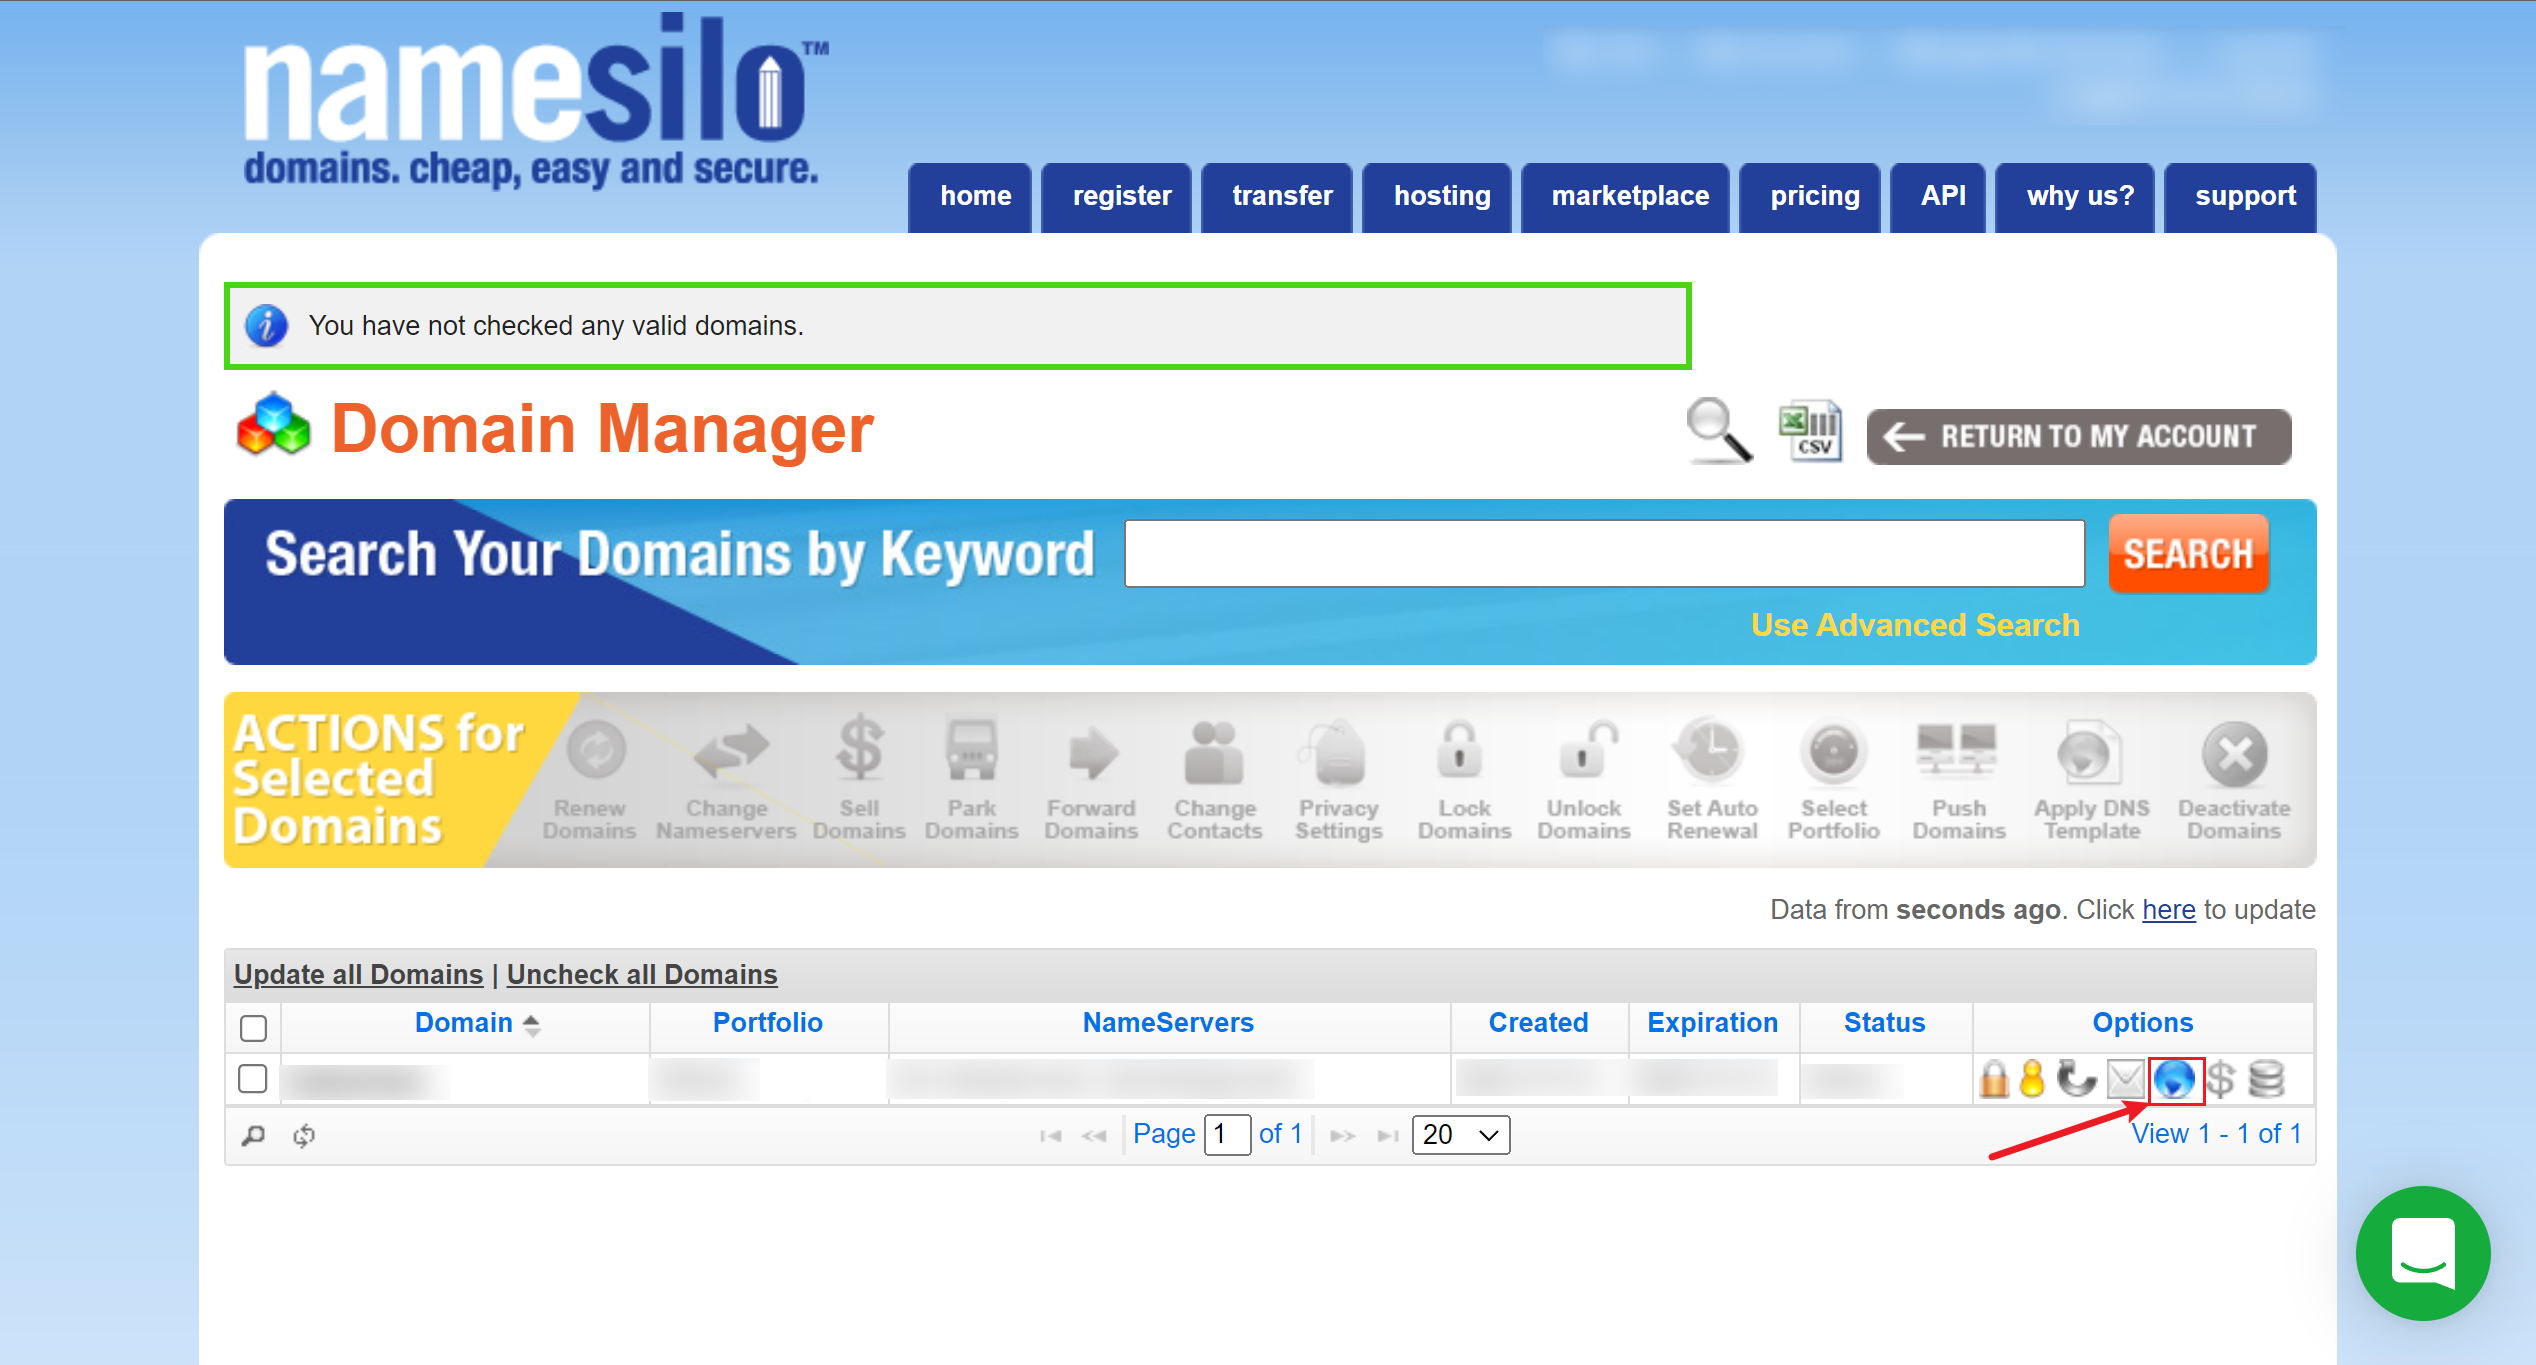Click the Return to My Account button
This screenshot has width=2536, height=1365.
pos(2078,437)
